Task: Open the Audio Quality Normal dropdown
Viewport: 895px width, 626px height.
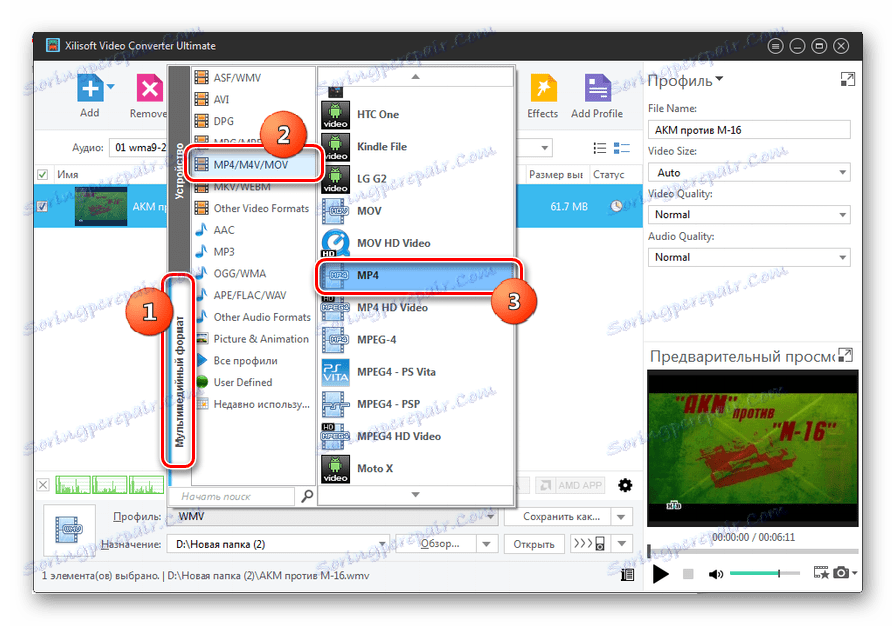Action: pyautogui.click(x=749, y=257)
